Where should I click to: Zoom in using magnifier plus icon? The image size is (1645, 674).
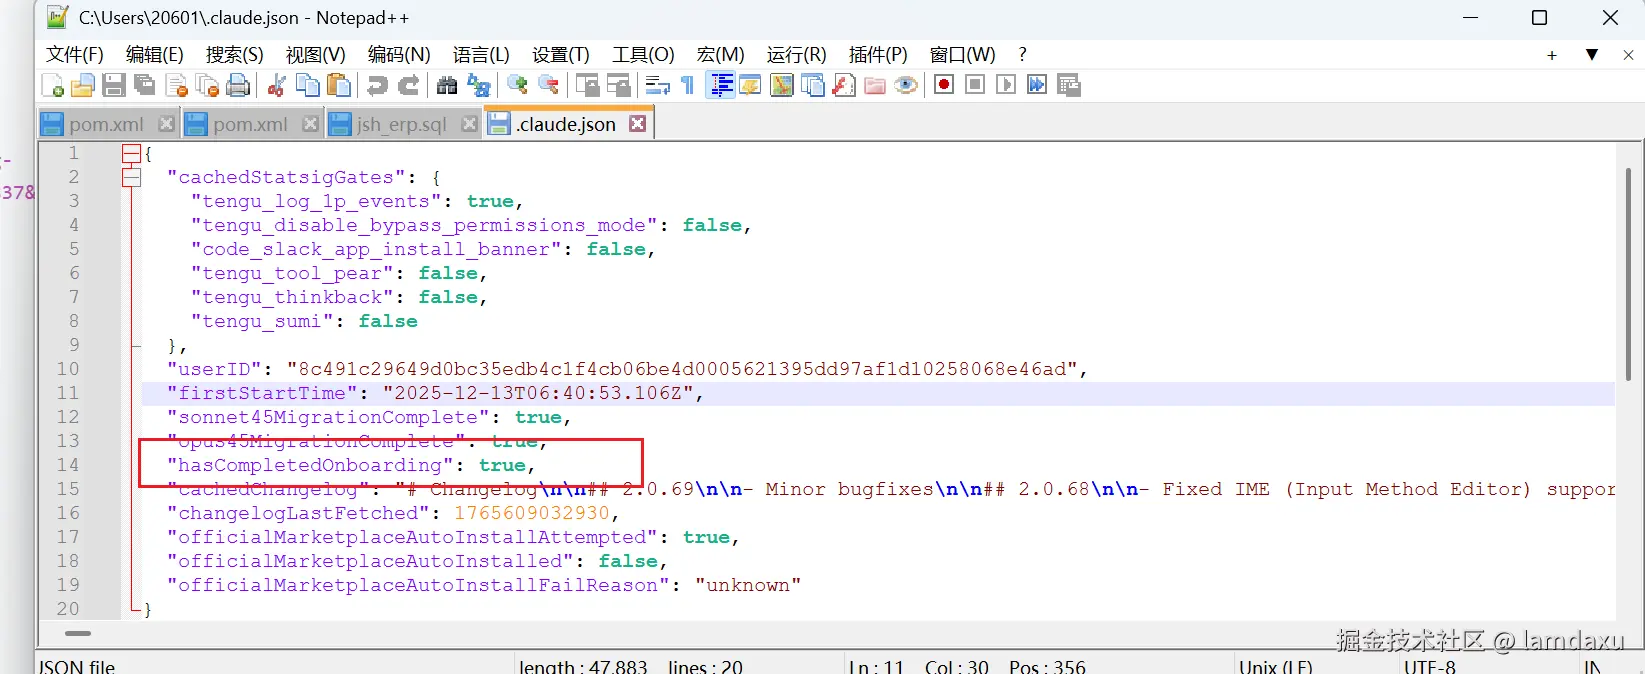517,85
